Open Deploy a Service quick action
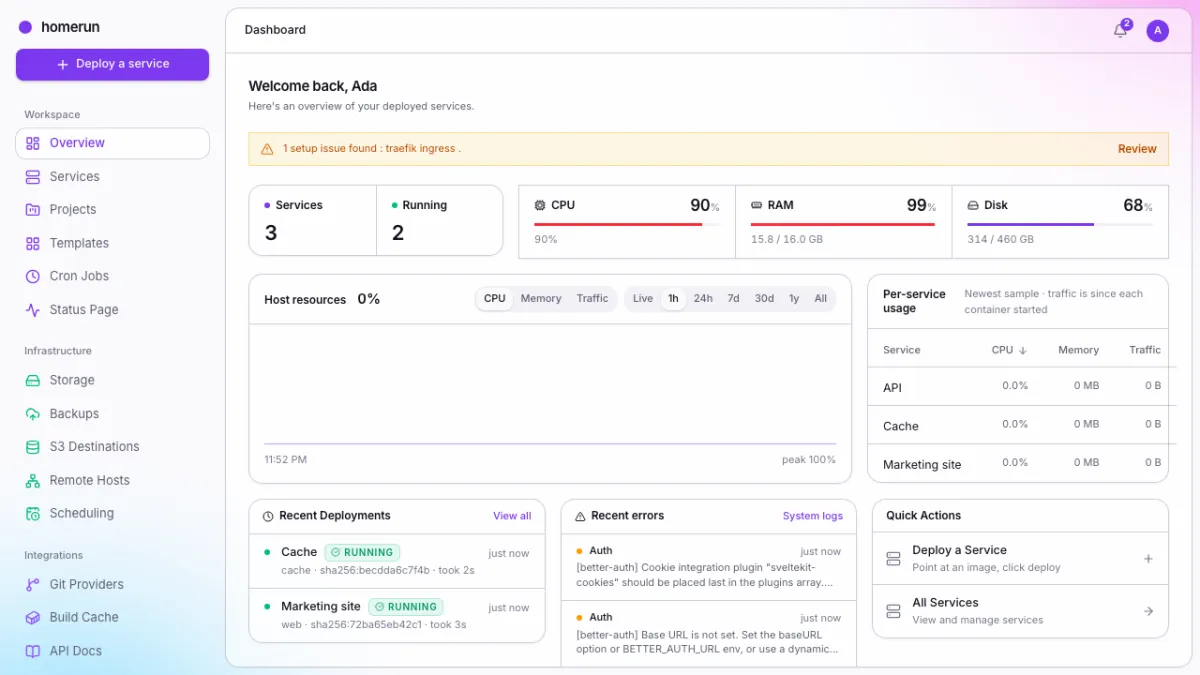This screenshot has width=1200, height=675. coord(1020,559)
